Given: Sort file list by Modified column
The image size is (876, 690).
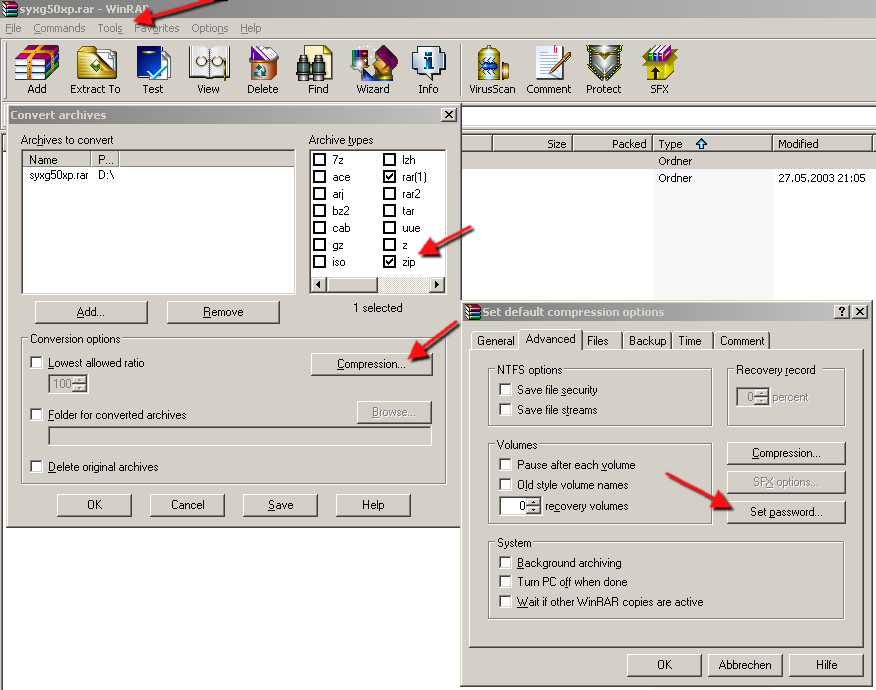Looking at the screenshot, I should (x=822, y=144).
